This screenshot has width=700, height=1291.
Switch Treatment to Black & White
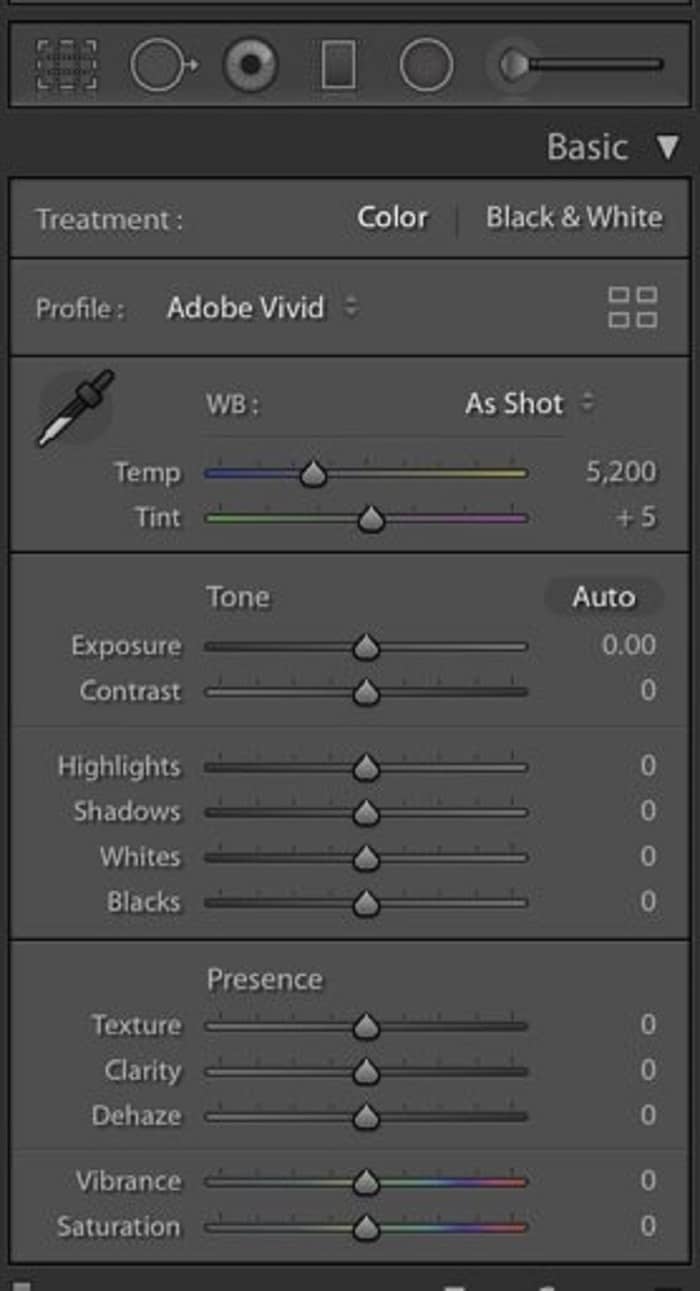click(574, 218)
